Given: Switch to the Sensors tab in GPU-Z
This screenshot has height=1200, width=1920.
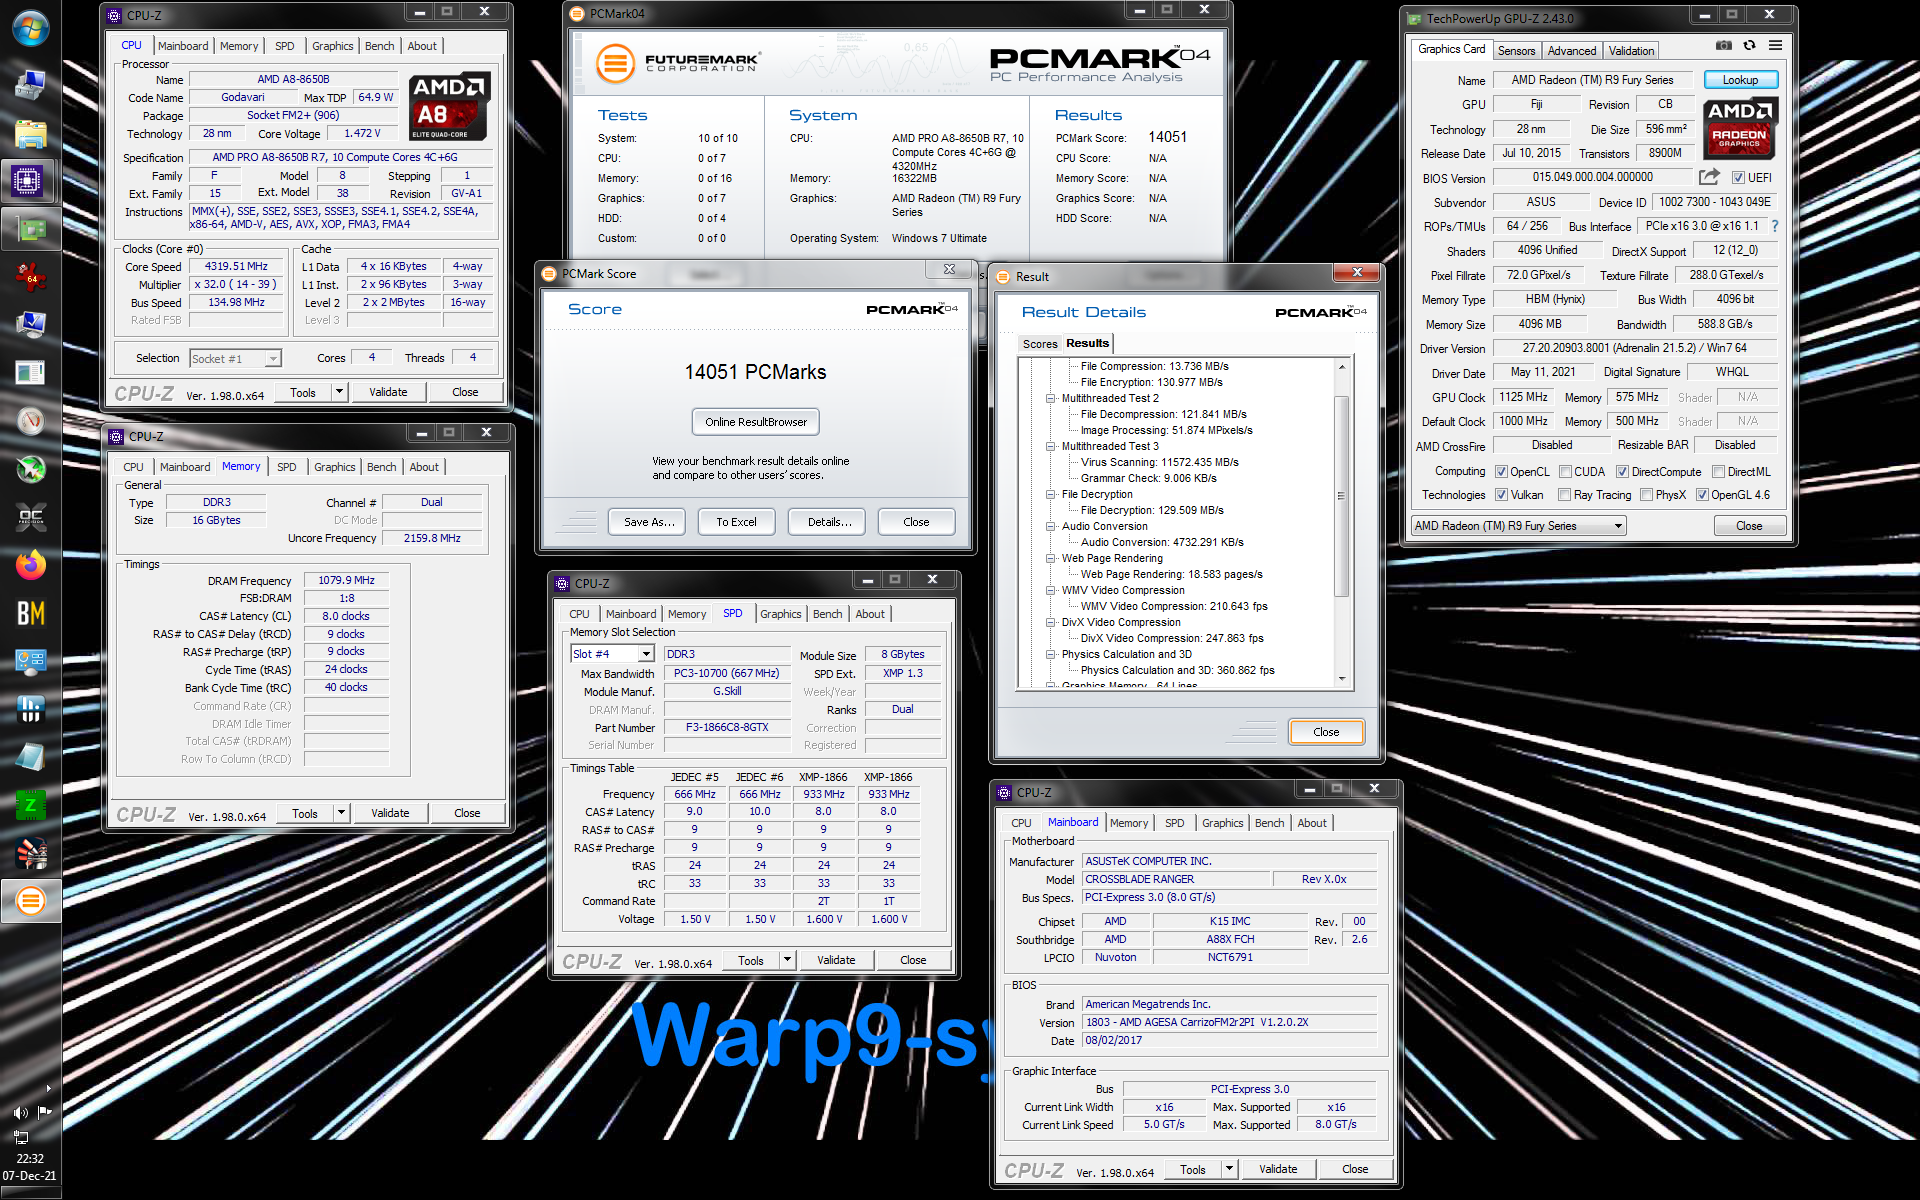Looking at the screenshot, I should (x=1516, y=51).
